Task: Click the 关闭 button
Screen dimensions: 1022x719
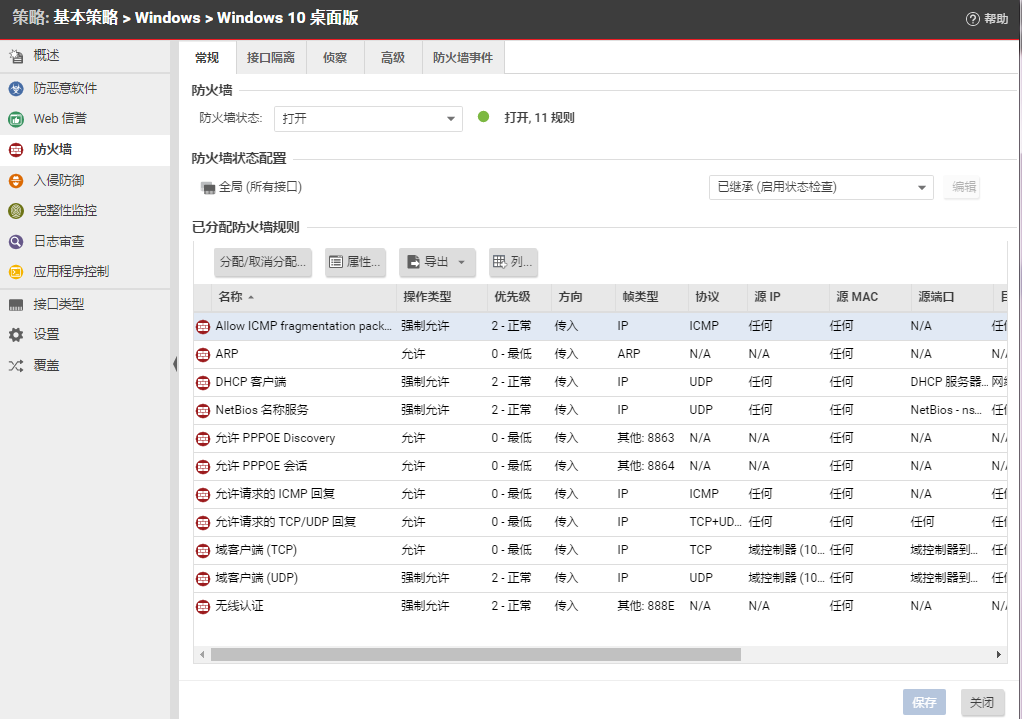Action: coord(982,702)
